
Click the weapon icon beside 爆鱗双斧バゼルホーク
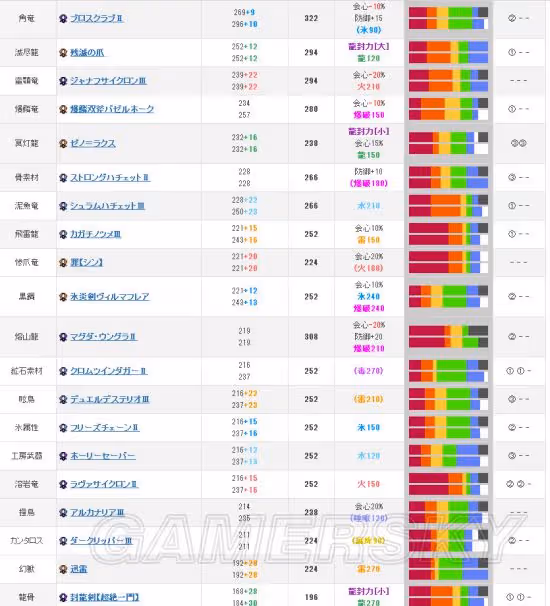tap(63, 109)
